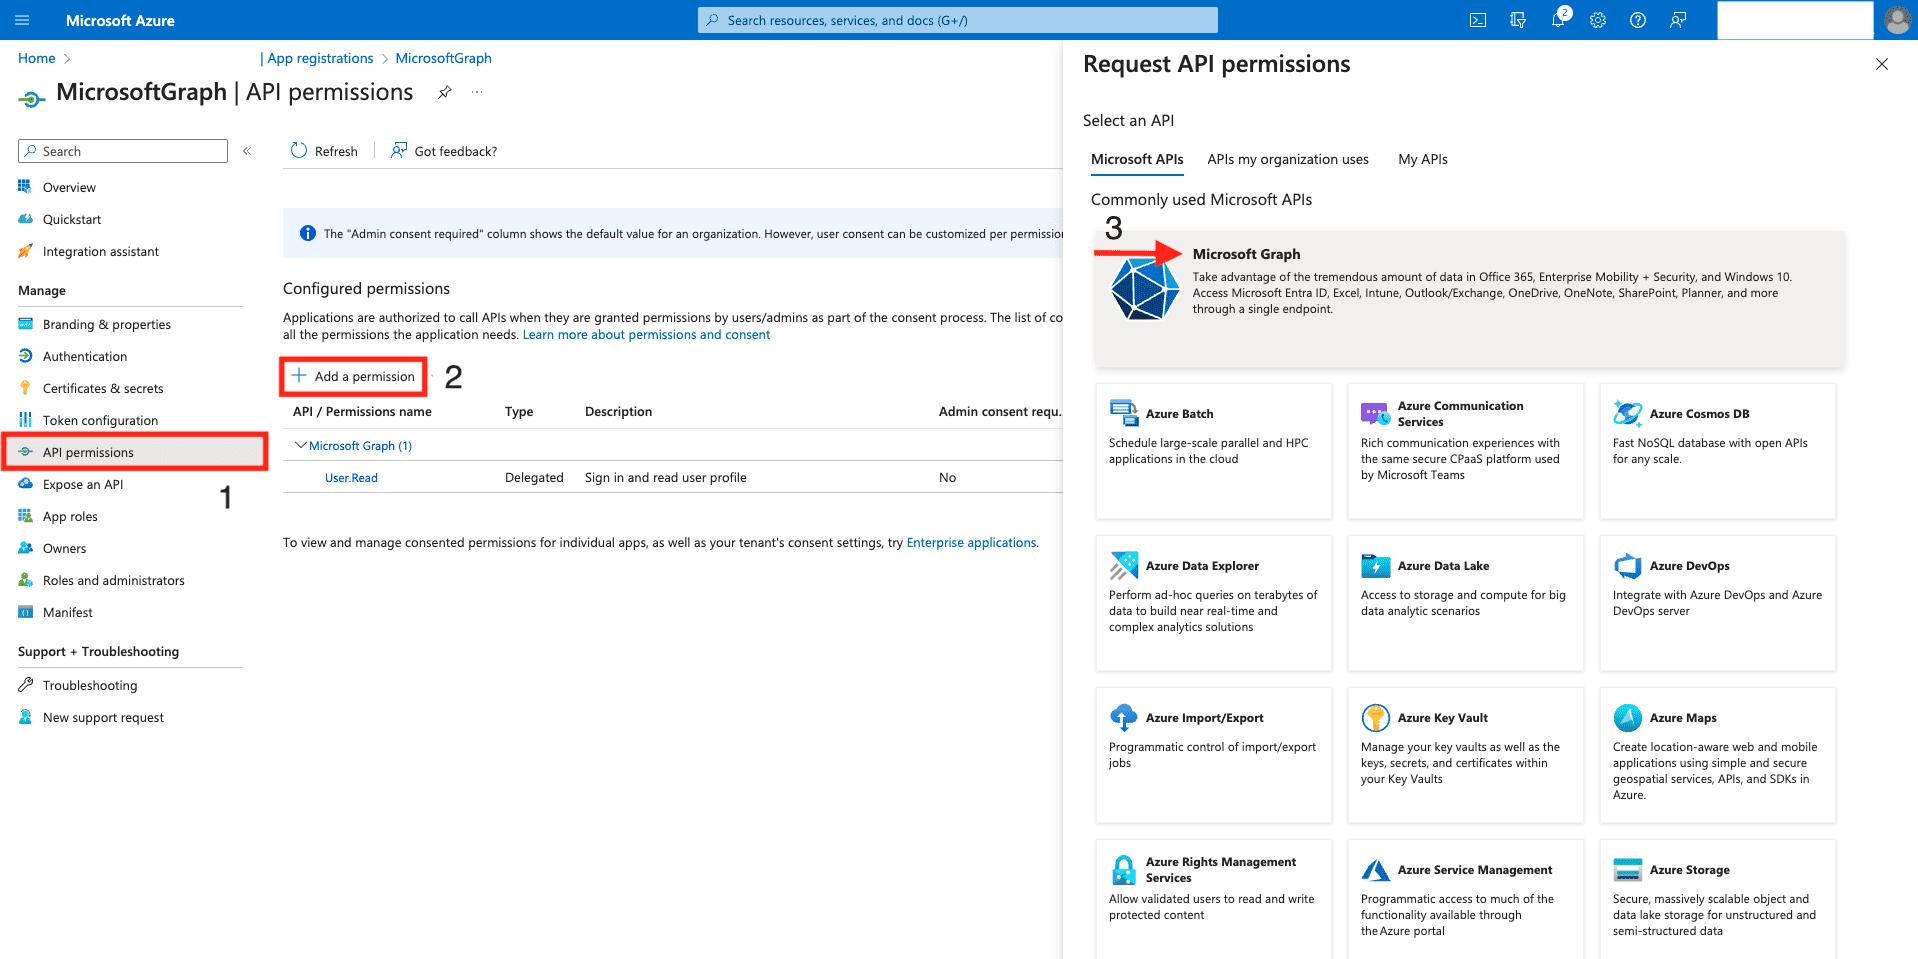Click the feedback smiley icon
This screenshot has width=1918, height=959.
(x=1678, y=19)
